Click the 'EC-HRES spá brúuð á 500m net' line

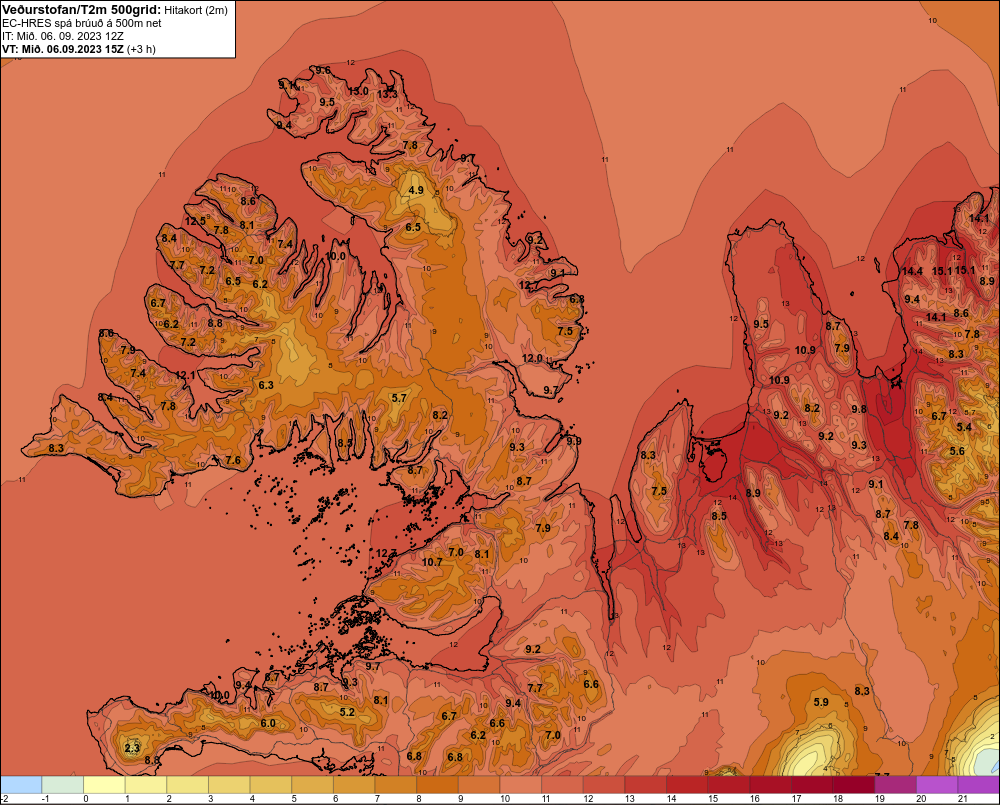(x=82, y=24)
